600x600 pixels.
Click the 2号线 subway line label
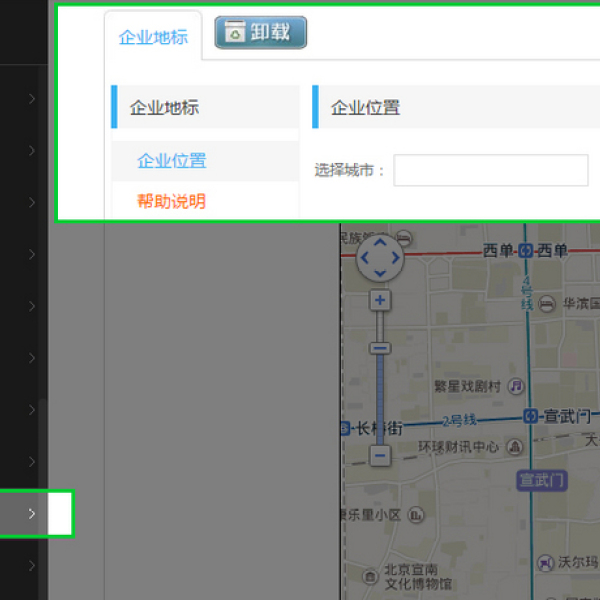click(460, 420)
